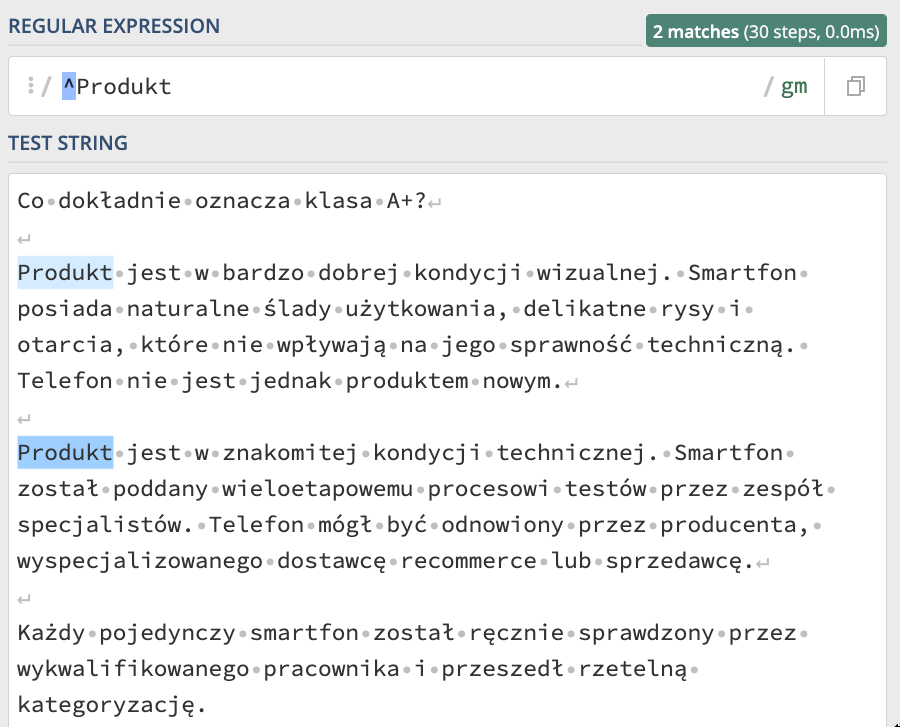Image resolution: width=900 pixels, height=727 pixels.
Task: Open the gm regex flags selector
Action: point(794,87)
